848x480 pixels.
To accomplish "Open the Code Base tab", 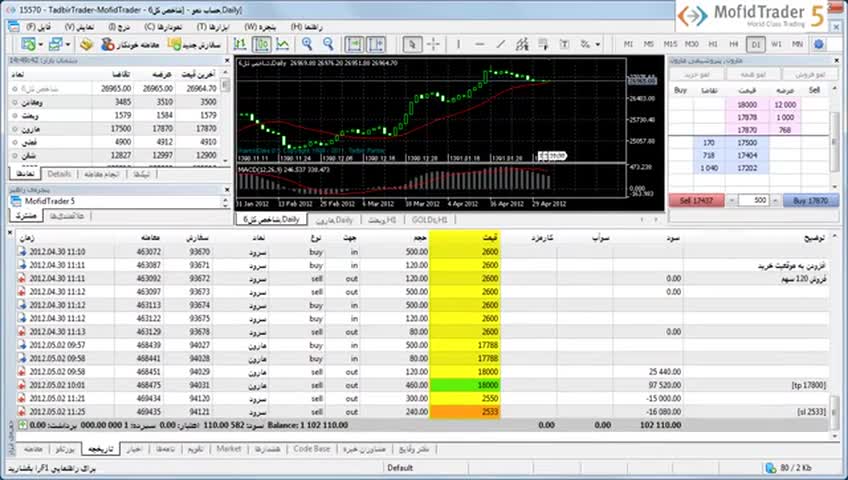I will 312,449.
